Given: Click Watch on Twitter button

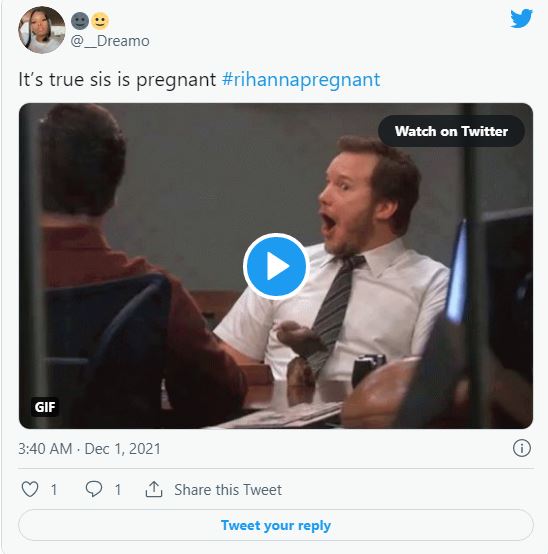Looking at the screenshot, I should (451, 131).
